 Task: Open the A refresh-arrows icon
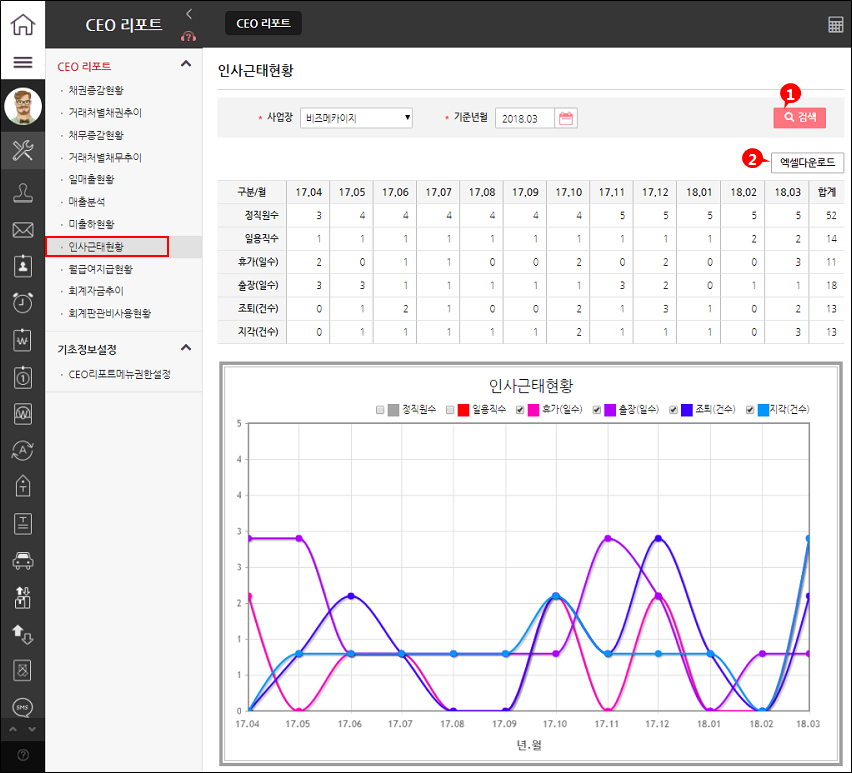pyautogui.click(x=23, y=450)
